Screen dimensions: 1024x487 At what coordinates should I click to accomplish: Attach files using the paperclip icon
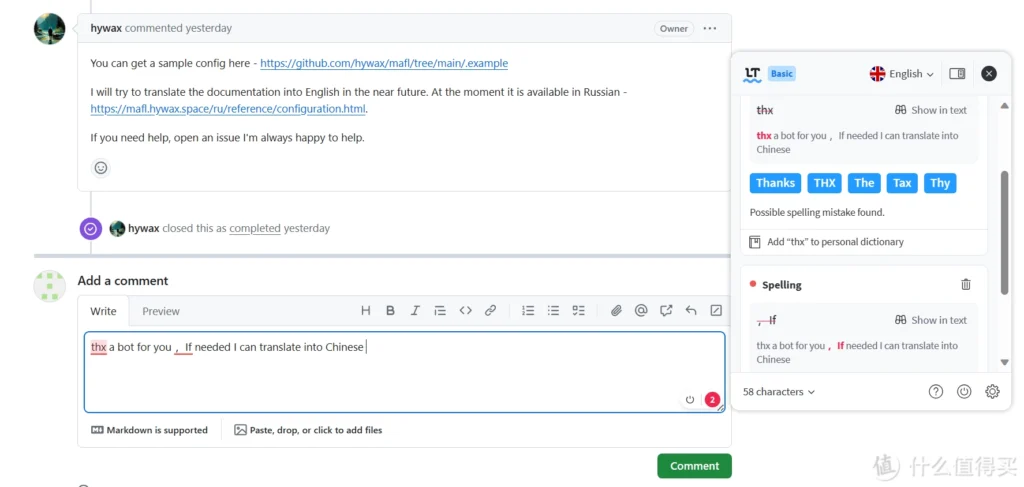pos(616,311)
